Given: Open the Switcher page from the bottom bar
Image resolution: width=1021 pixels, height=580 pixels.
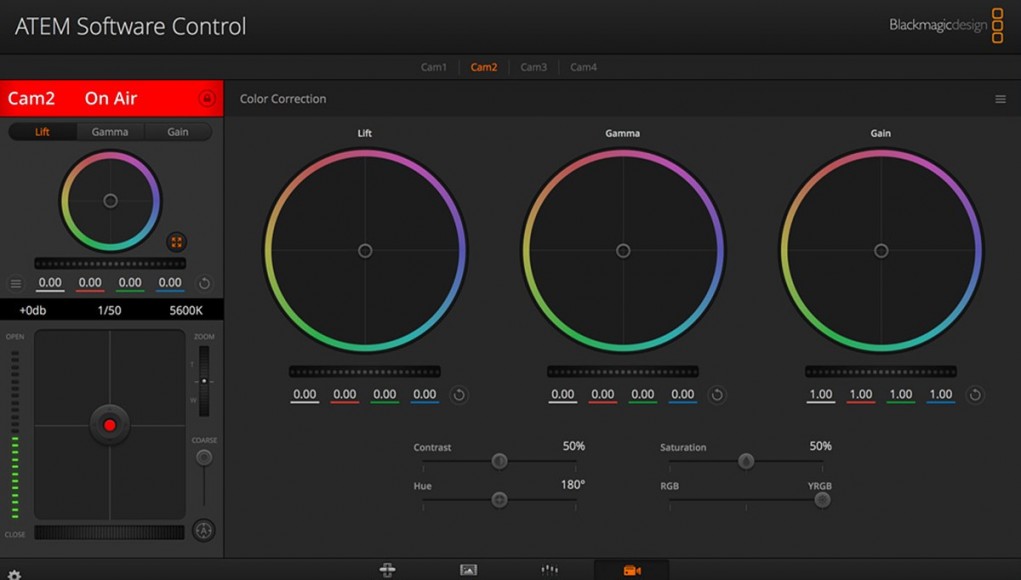Looking at the screenshot, I should point(387,570).
